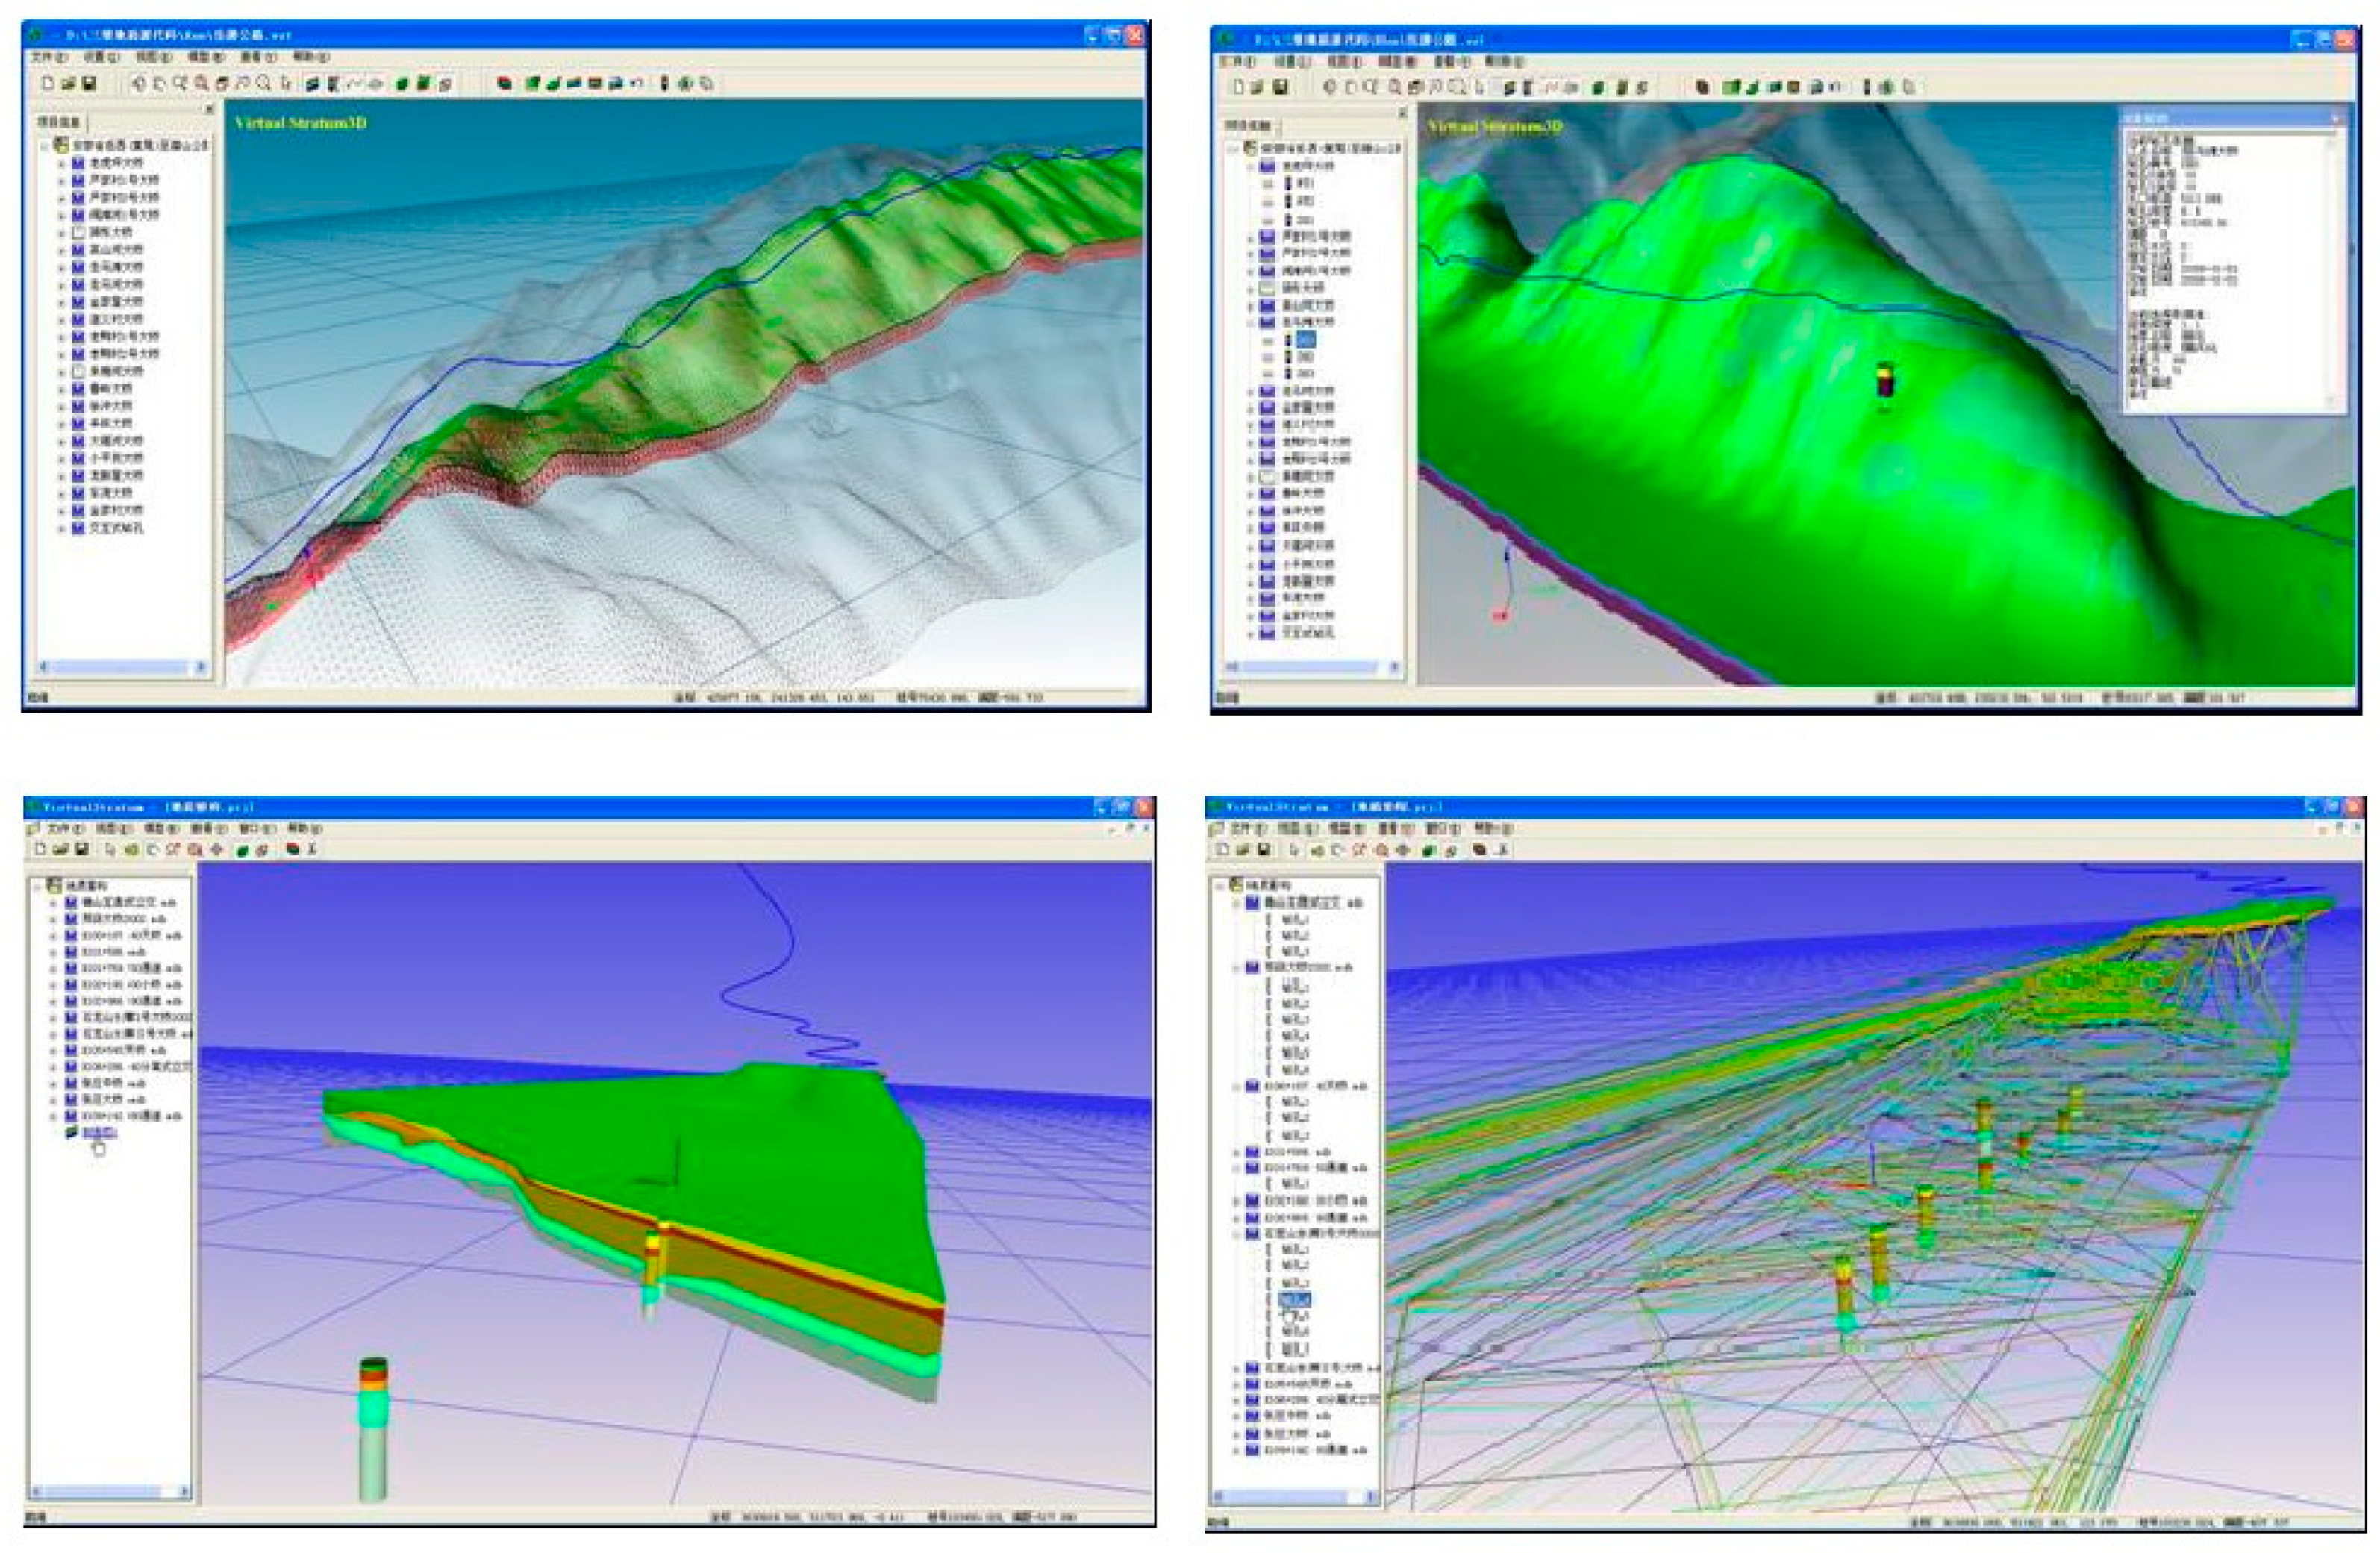Click the horizontal scrollbar of the ridge terrain project tree

118,666
